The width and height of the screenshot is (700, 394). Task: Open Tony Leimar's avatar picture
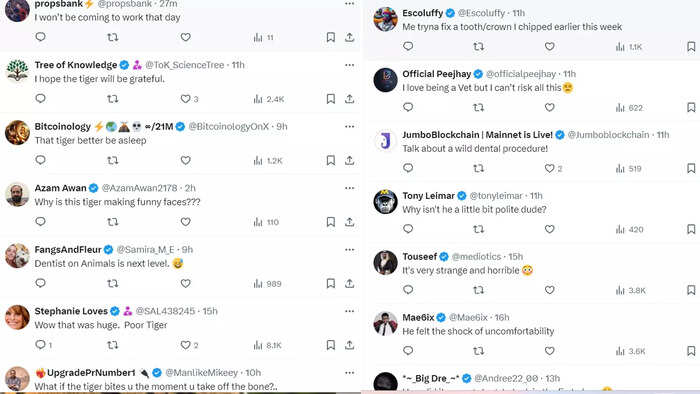pyautogui.click(x=385, y=202)
